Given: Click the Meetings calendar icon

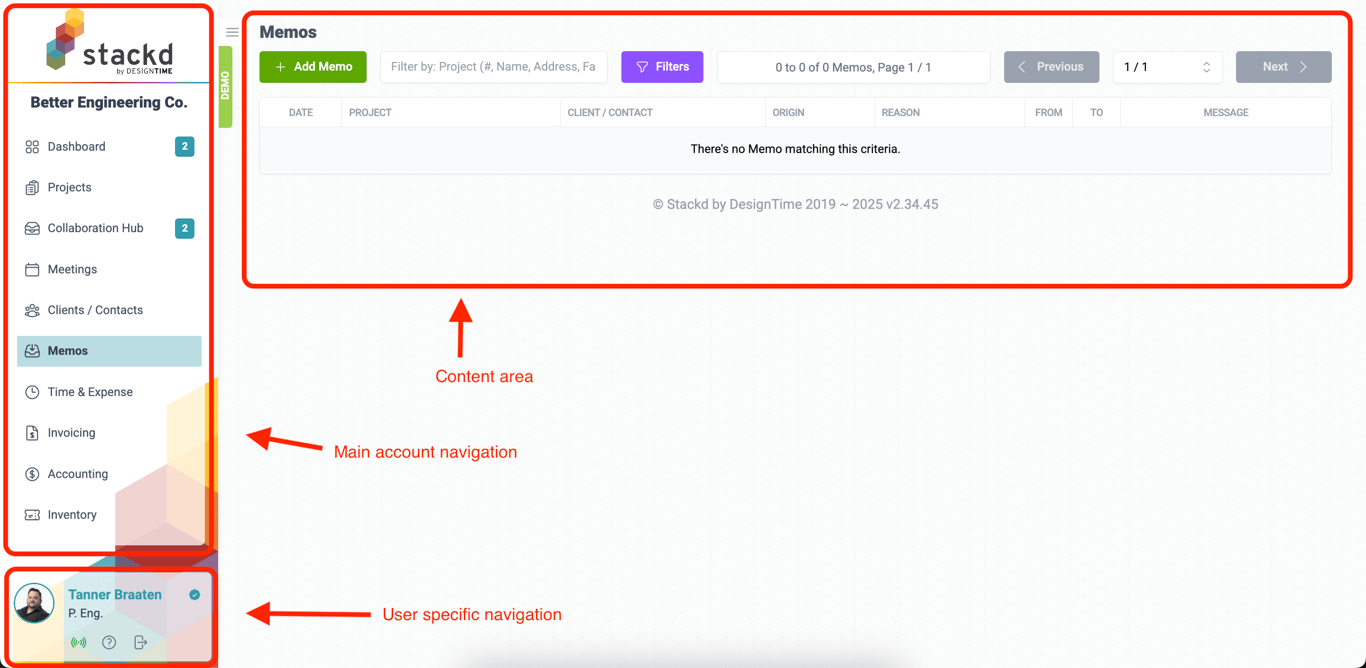Looking at the screenshot, I should [x=32, y=270].
